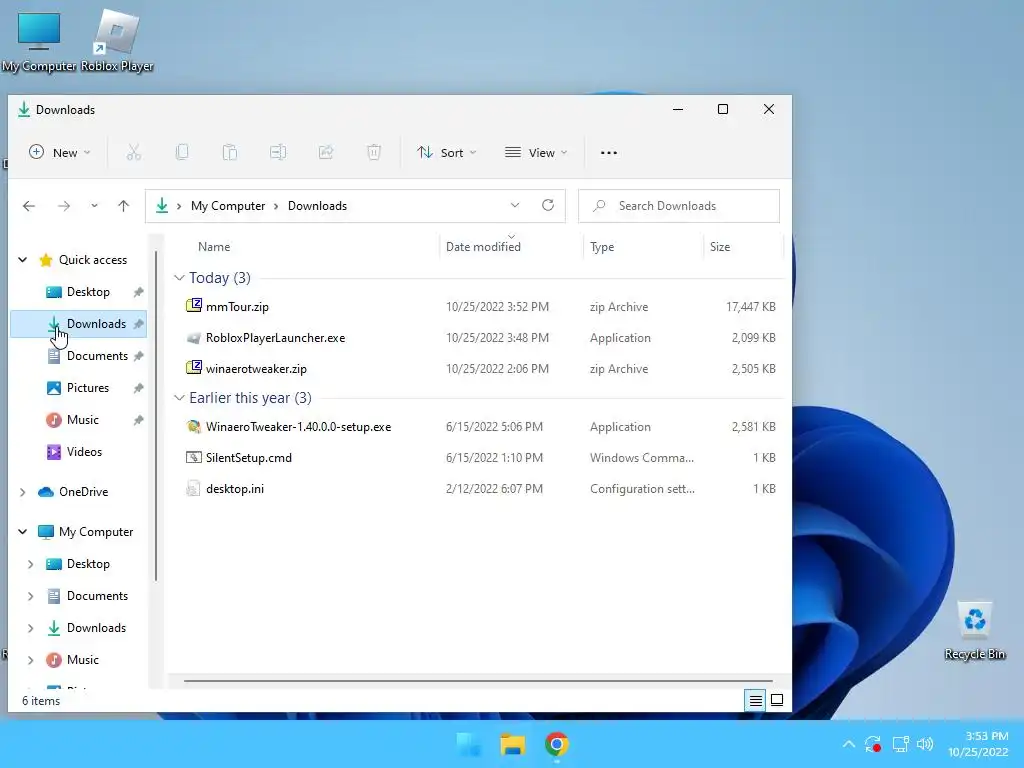Open the Sort options dropdown

click(447, 152)
